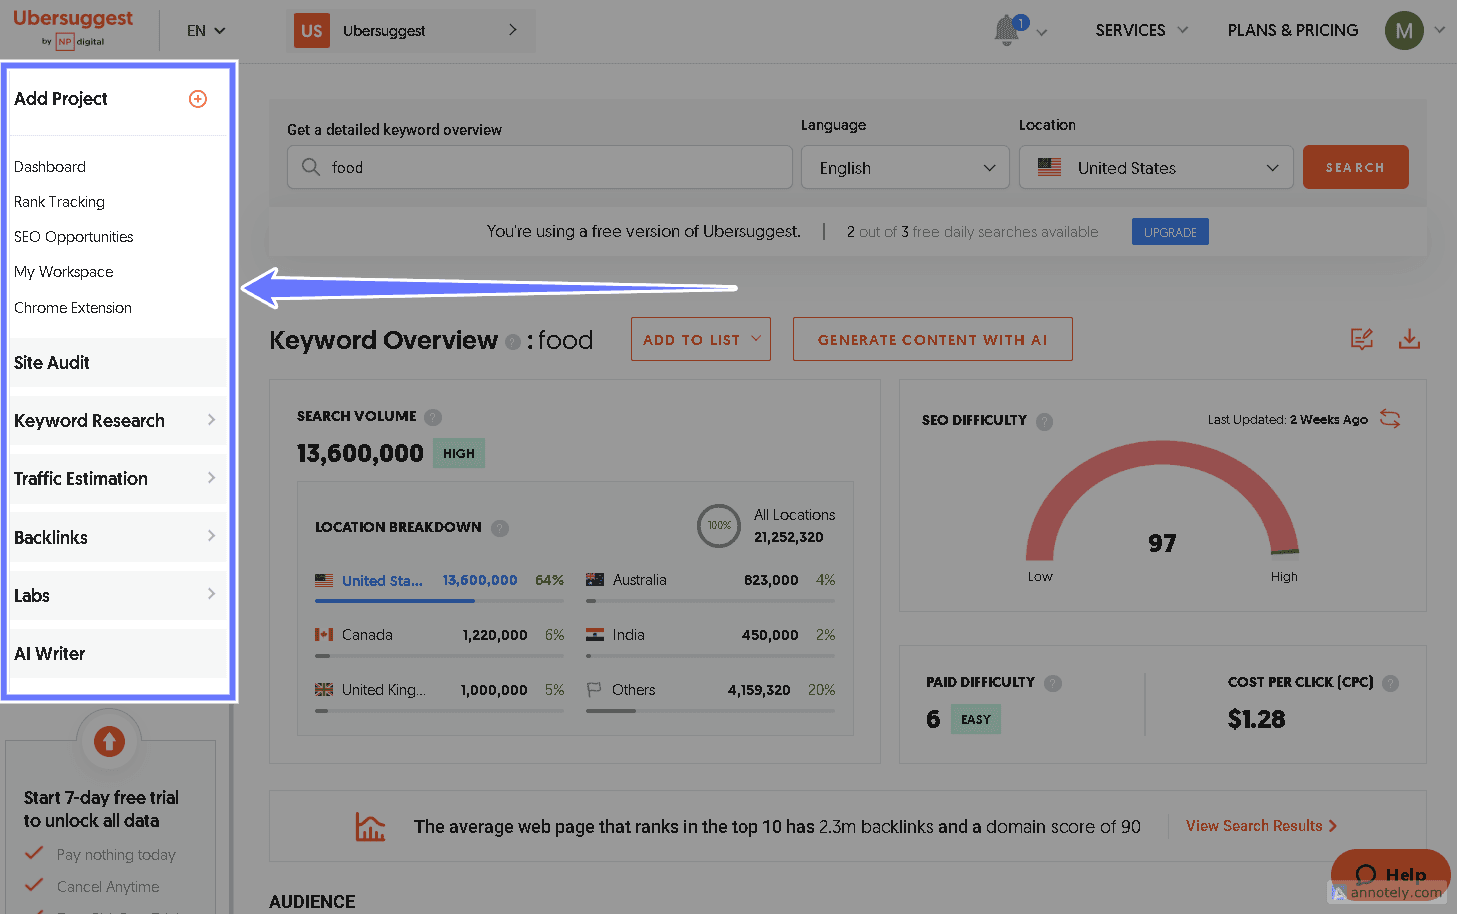
Task: Go to Rank Tracking
Action: click(59, 202)
